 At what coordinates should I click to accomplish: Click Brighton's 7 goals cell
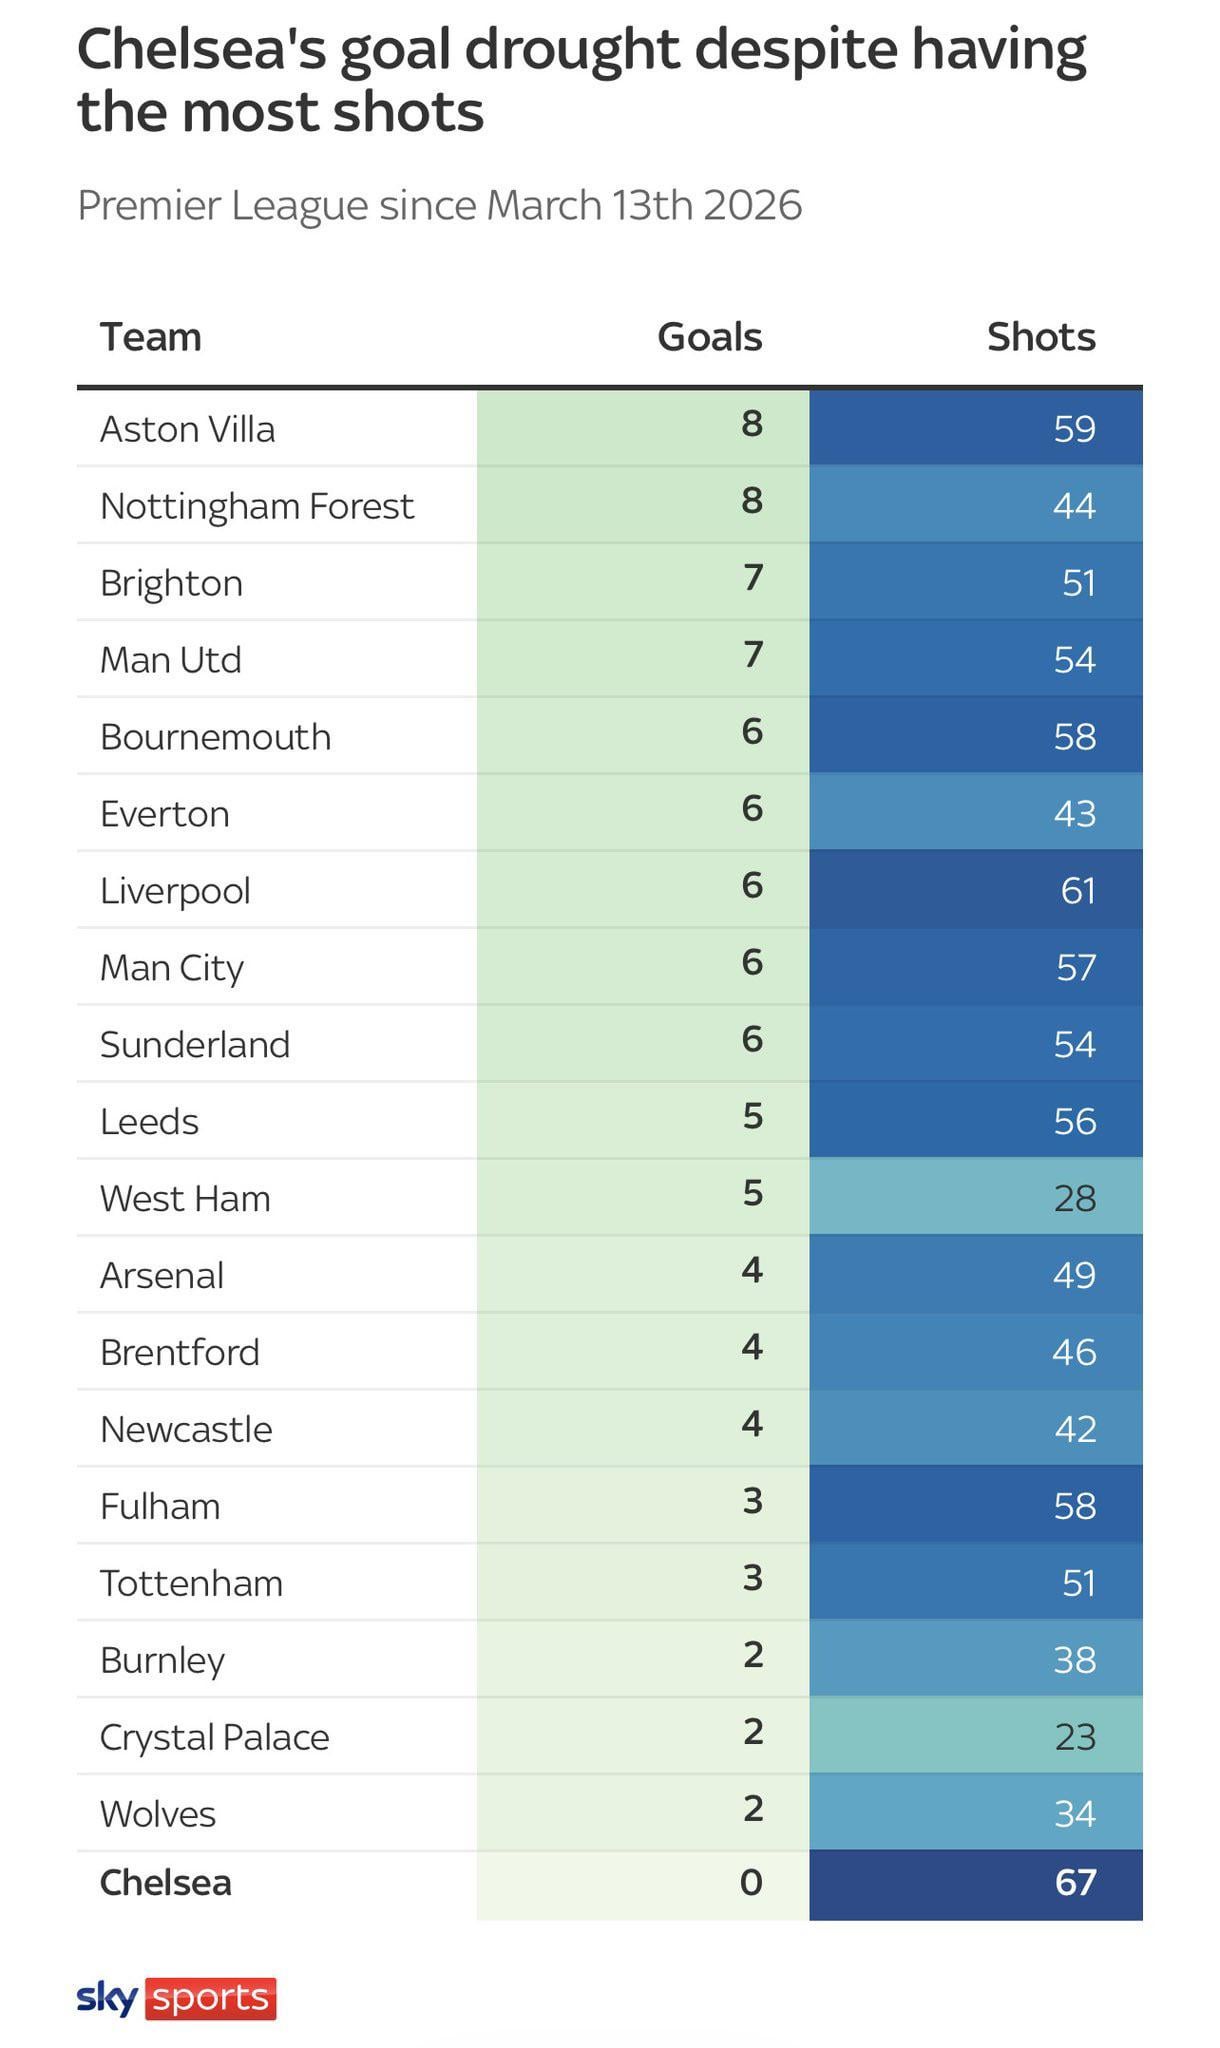coord(753,578)
